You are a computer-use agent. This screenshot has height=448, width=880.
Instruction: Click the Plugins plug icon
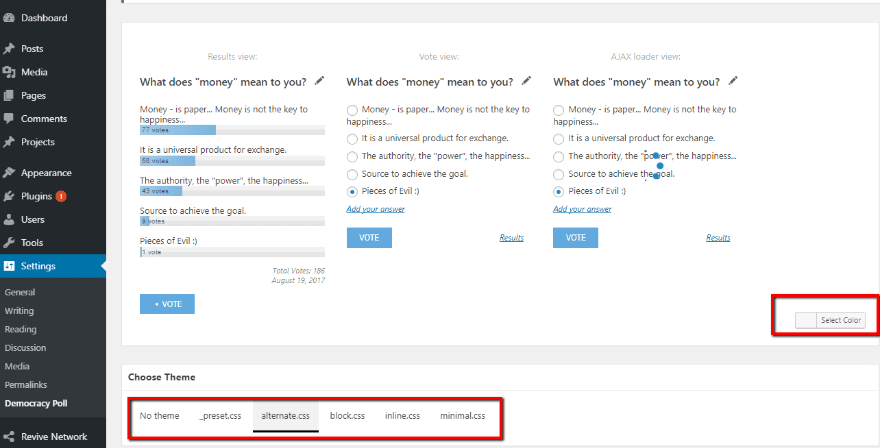tap(8, 196)
